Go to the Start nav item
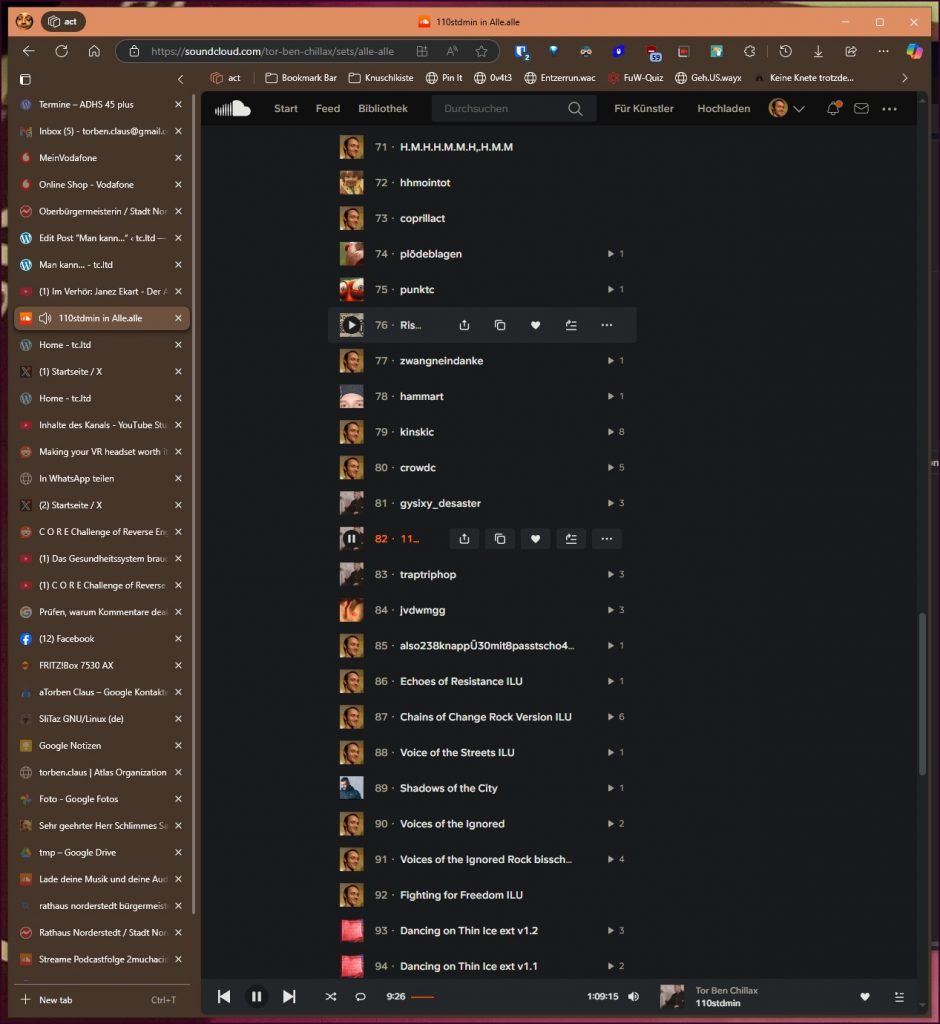The height and width of the screenshot is (1024, 940). (x=285, y=108)
